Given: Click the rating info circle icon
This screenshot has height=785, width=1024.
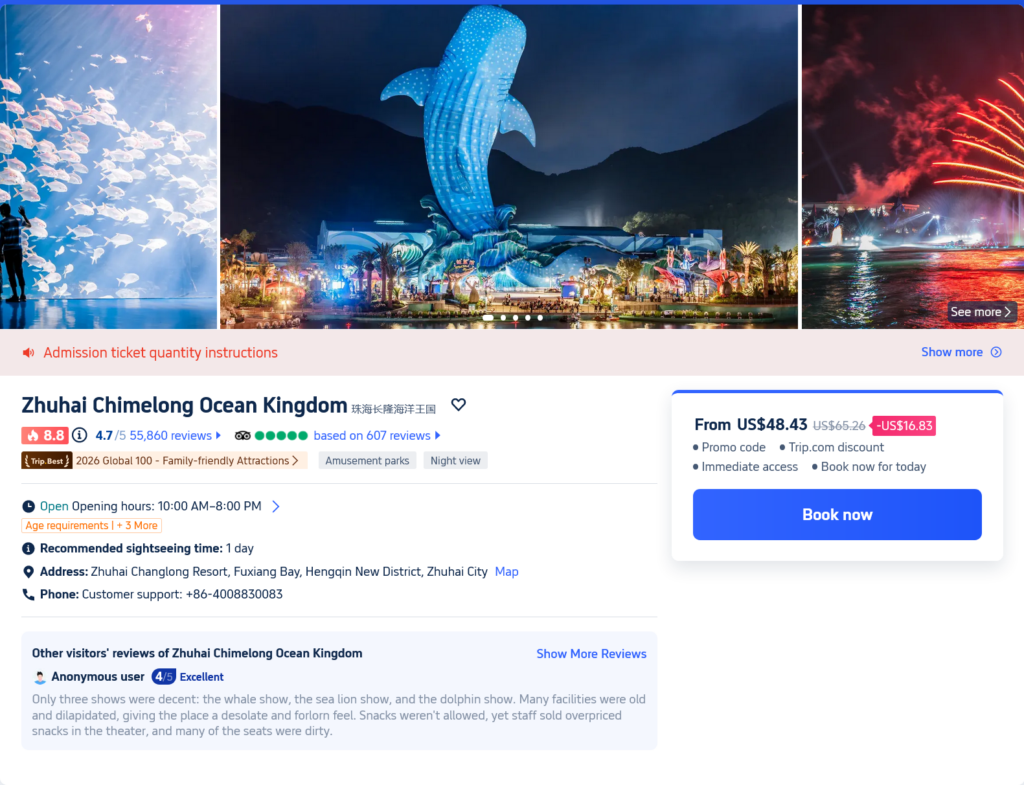Looking at the screenshot, I should pyautogui.click(x=80, y=435).
